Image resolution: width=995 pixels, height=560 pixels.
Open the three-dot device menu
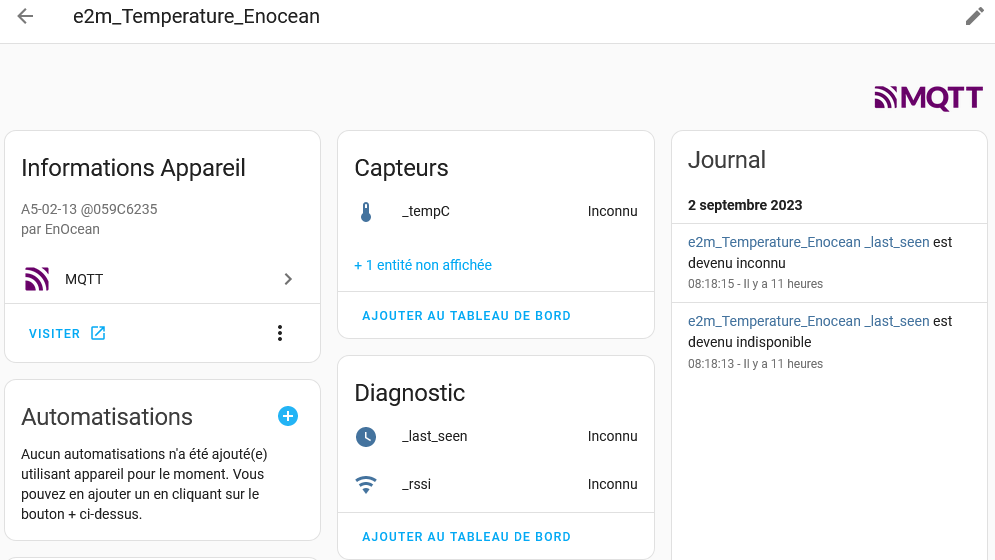280,333
